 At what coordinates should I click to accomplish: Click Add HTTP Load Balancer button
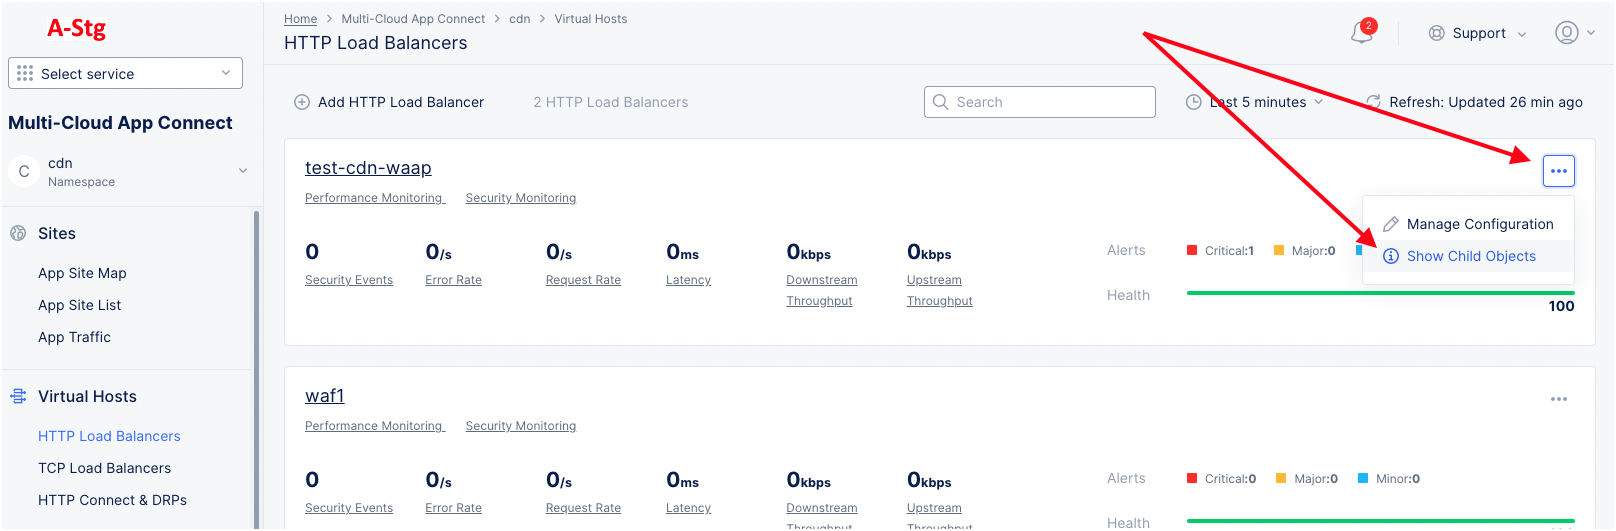point(389,102)
